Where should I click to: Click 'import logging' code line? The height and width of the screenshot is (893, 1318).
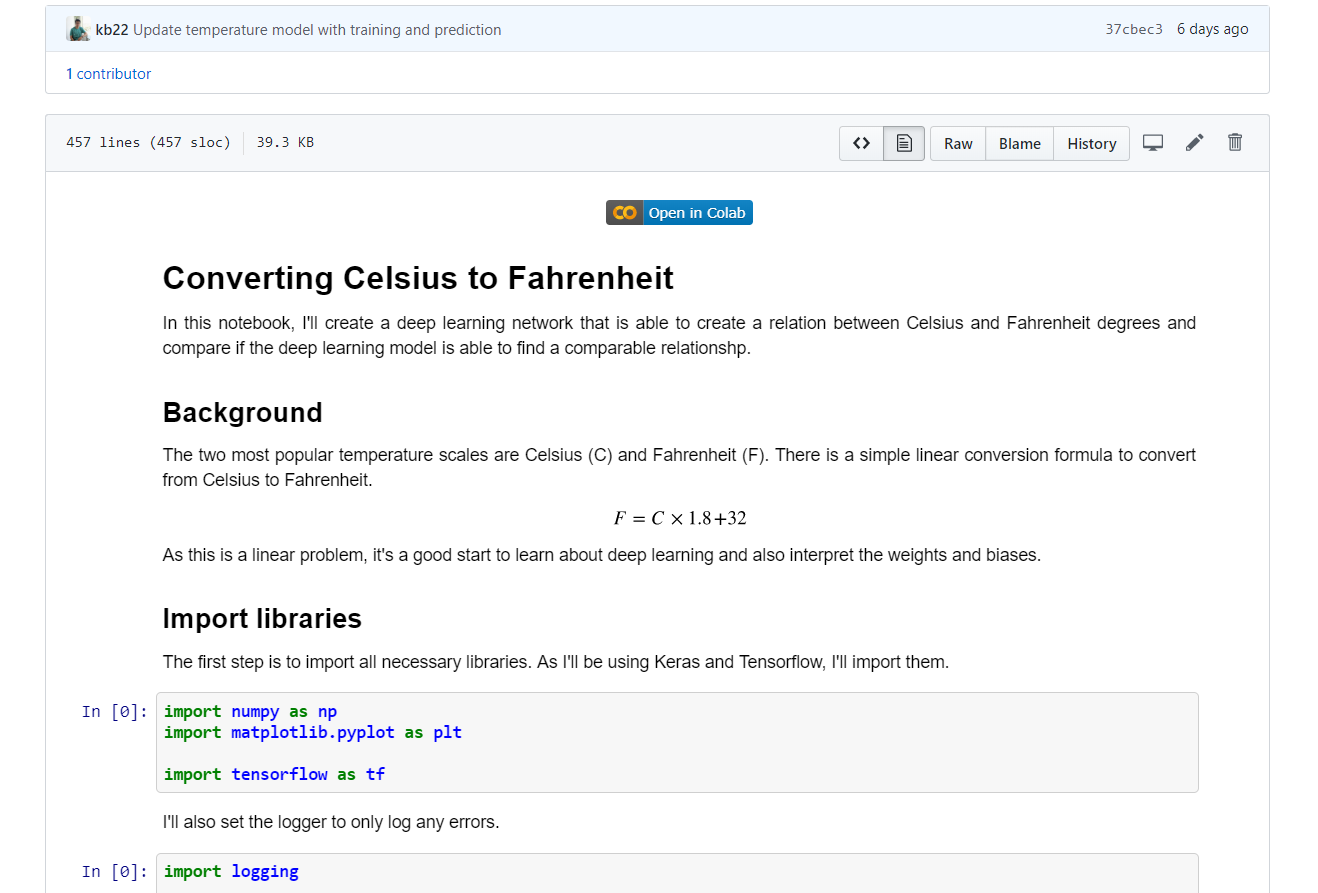pos(231,872)
